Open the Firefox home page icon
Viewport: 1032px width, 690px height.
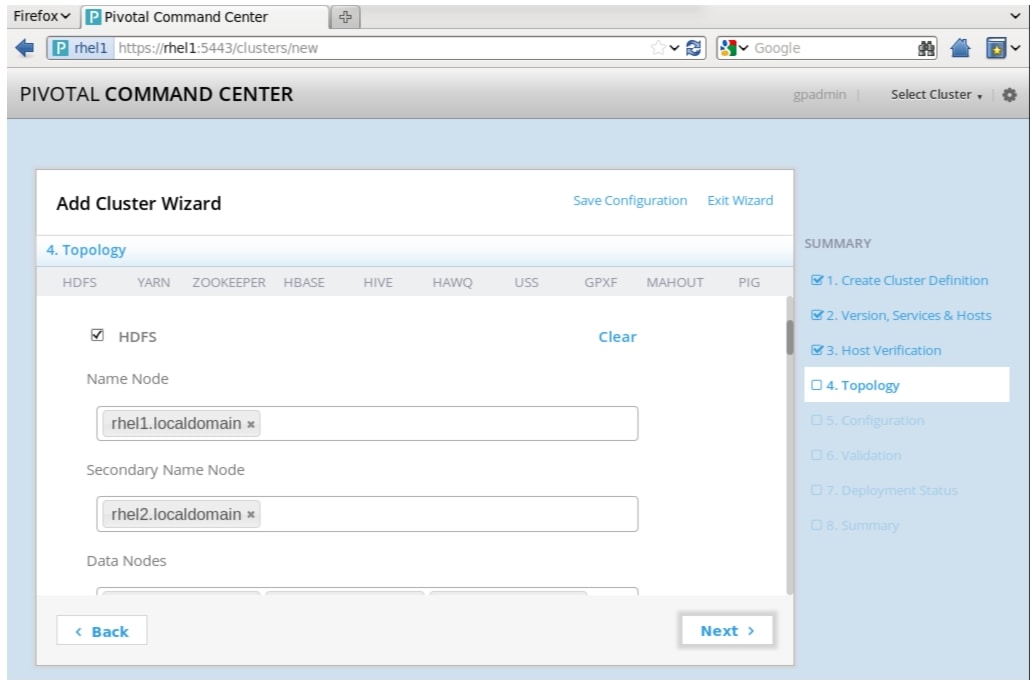[x=960, y=48]
